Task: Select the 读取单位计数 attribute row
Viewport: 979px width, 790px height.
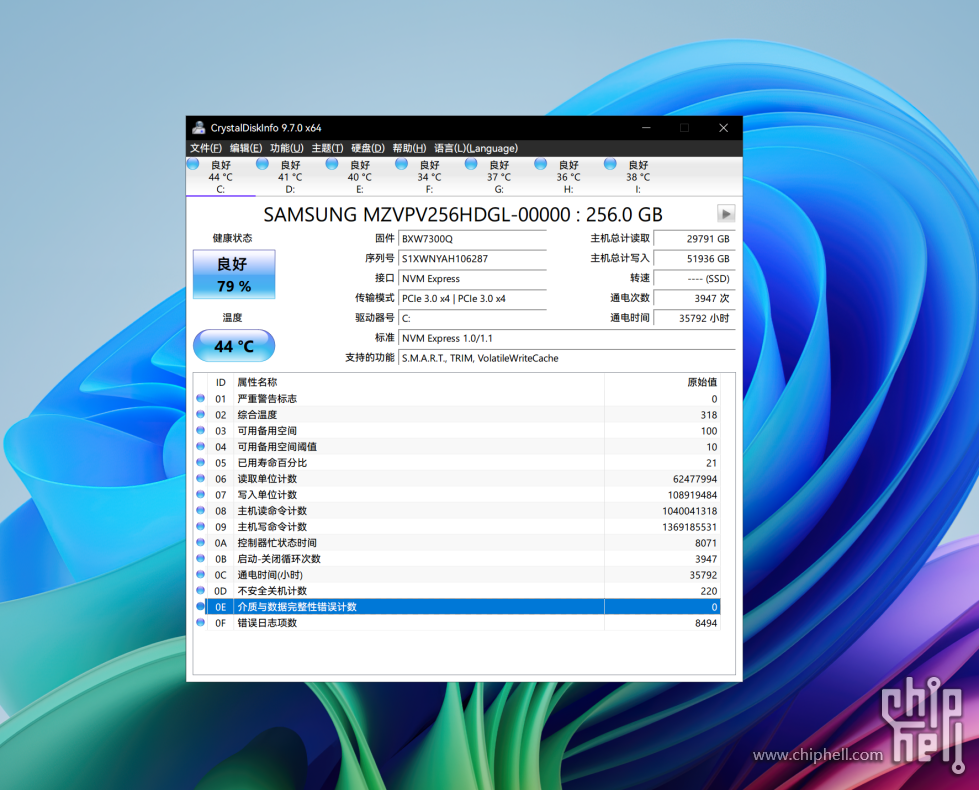Action: 463,478
